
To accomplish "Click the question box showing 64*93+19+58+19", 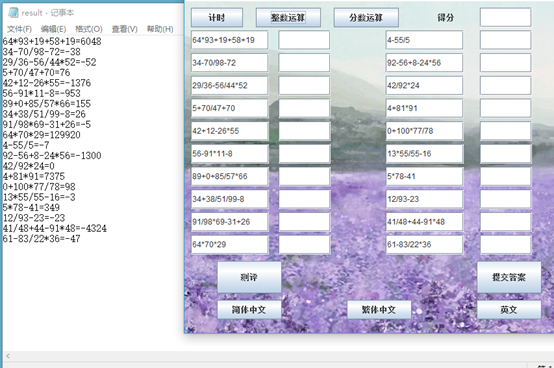I will pyautogui.click(x=230, y=40).
